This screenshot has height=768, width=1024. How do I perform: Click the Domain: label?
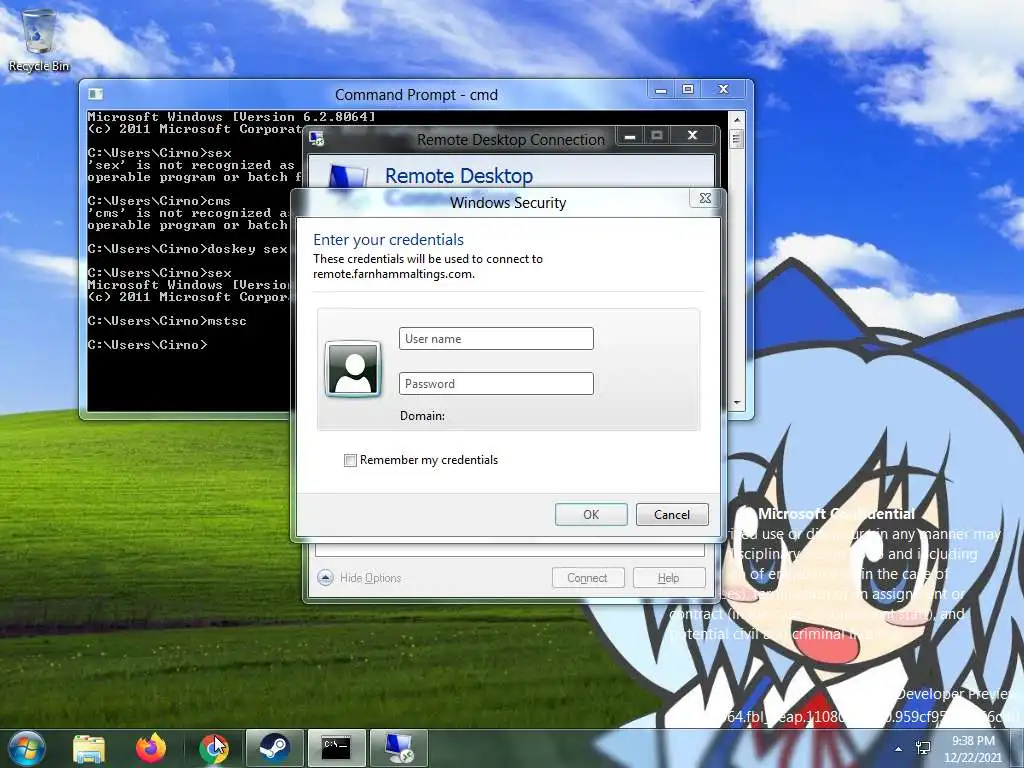click(x=422, y=416)
